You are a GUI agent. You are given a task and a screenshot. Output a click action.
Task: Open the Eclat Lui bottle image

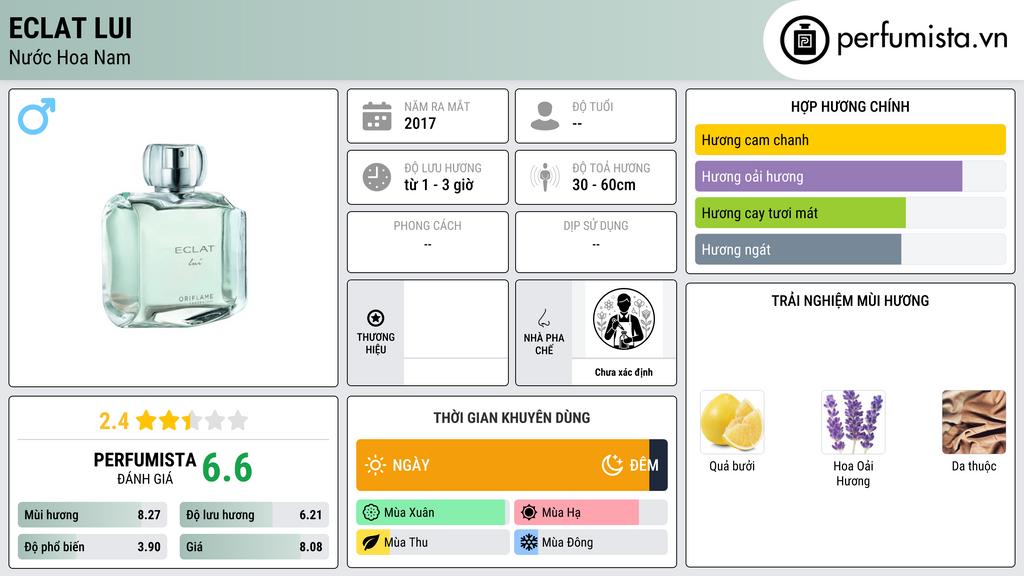[174, 236]
